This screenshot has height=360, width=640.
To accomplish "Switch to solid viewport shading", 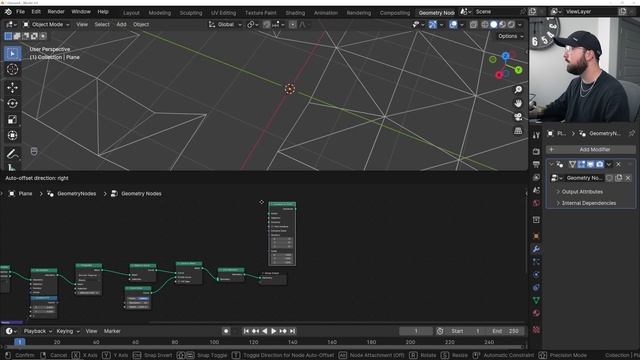I will [494, 25].
